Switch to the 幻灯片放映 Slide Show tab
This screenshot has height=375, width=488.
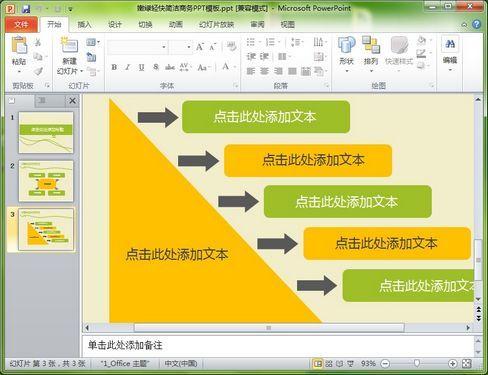point(217,24)
